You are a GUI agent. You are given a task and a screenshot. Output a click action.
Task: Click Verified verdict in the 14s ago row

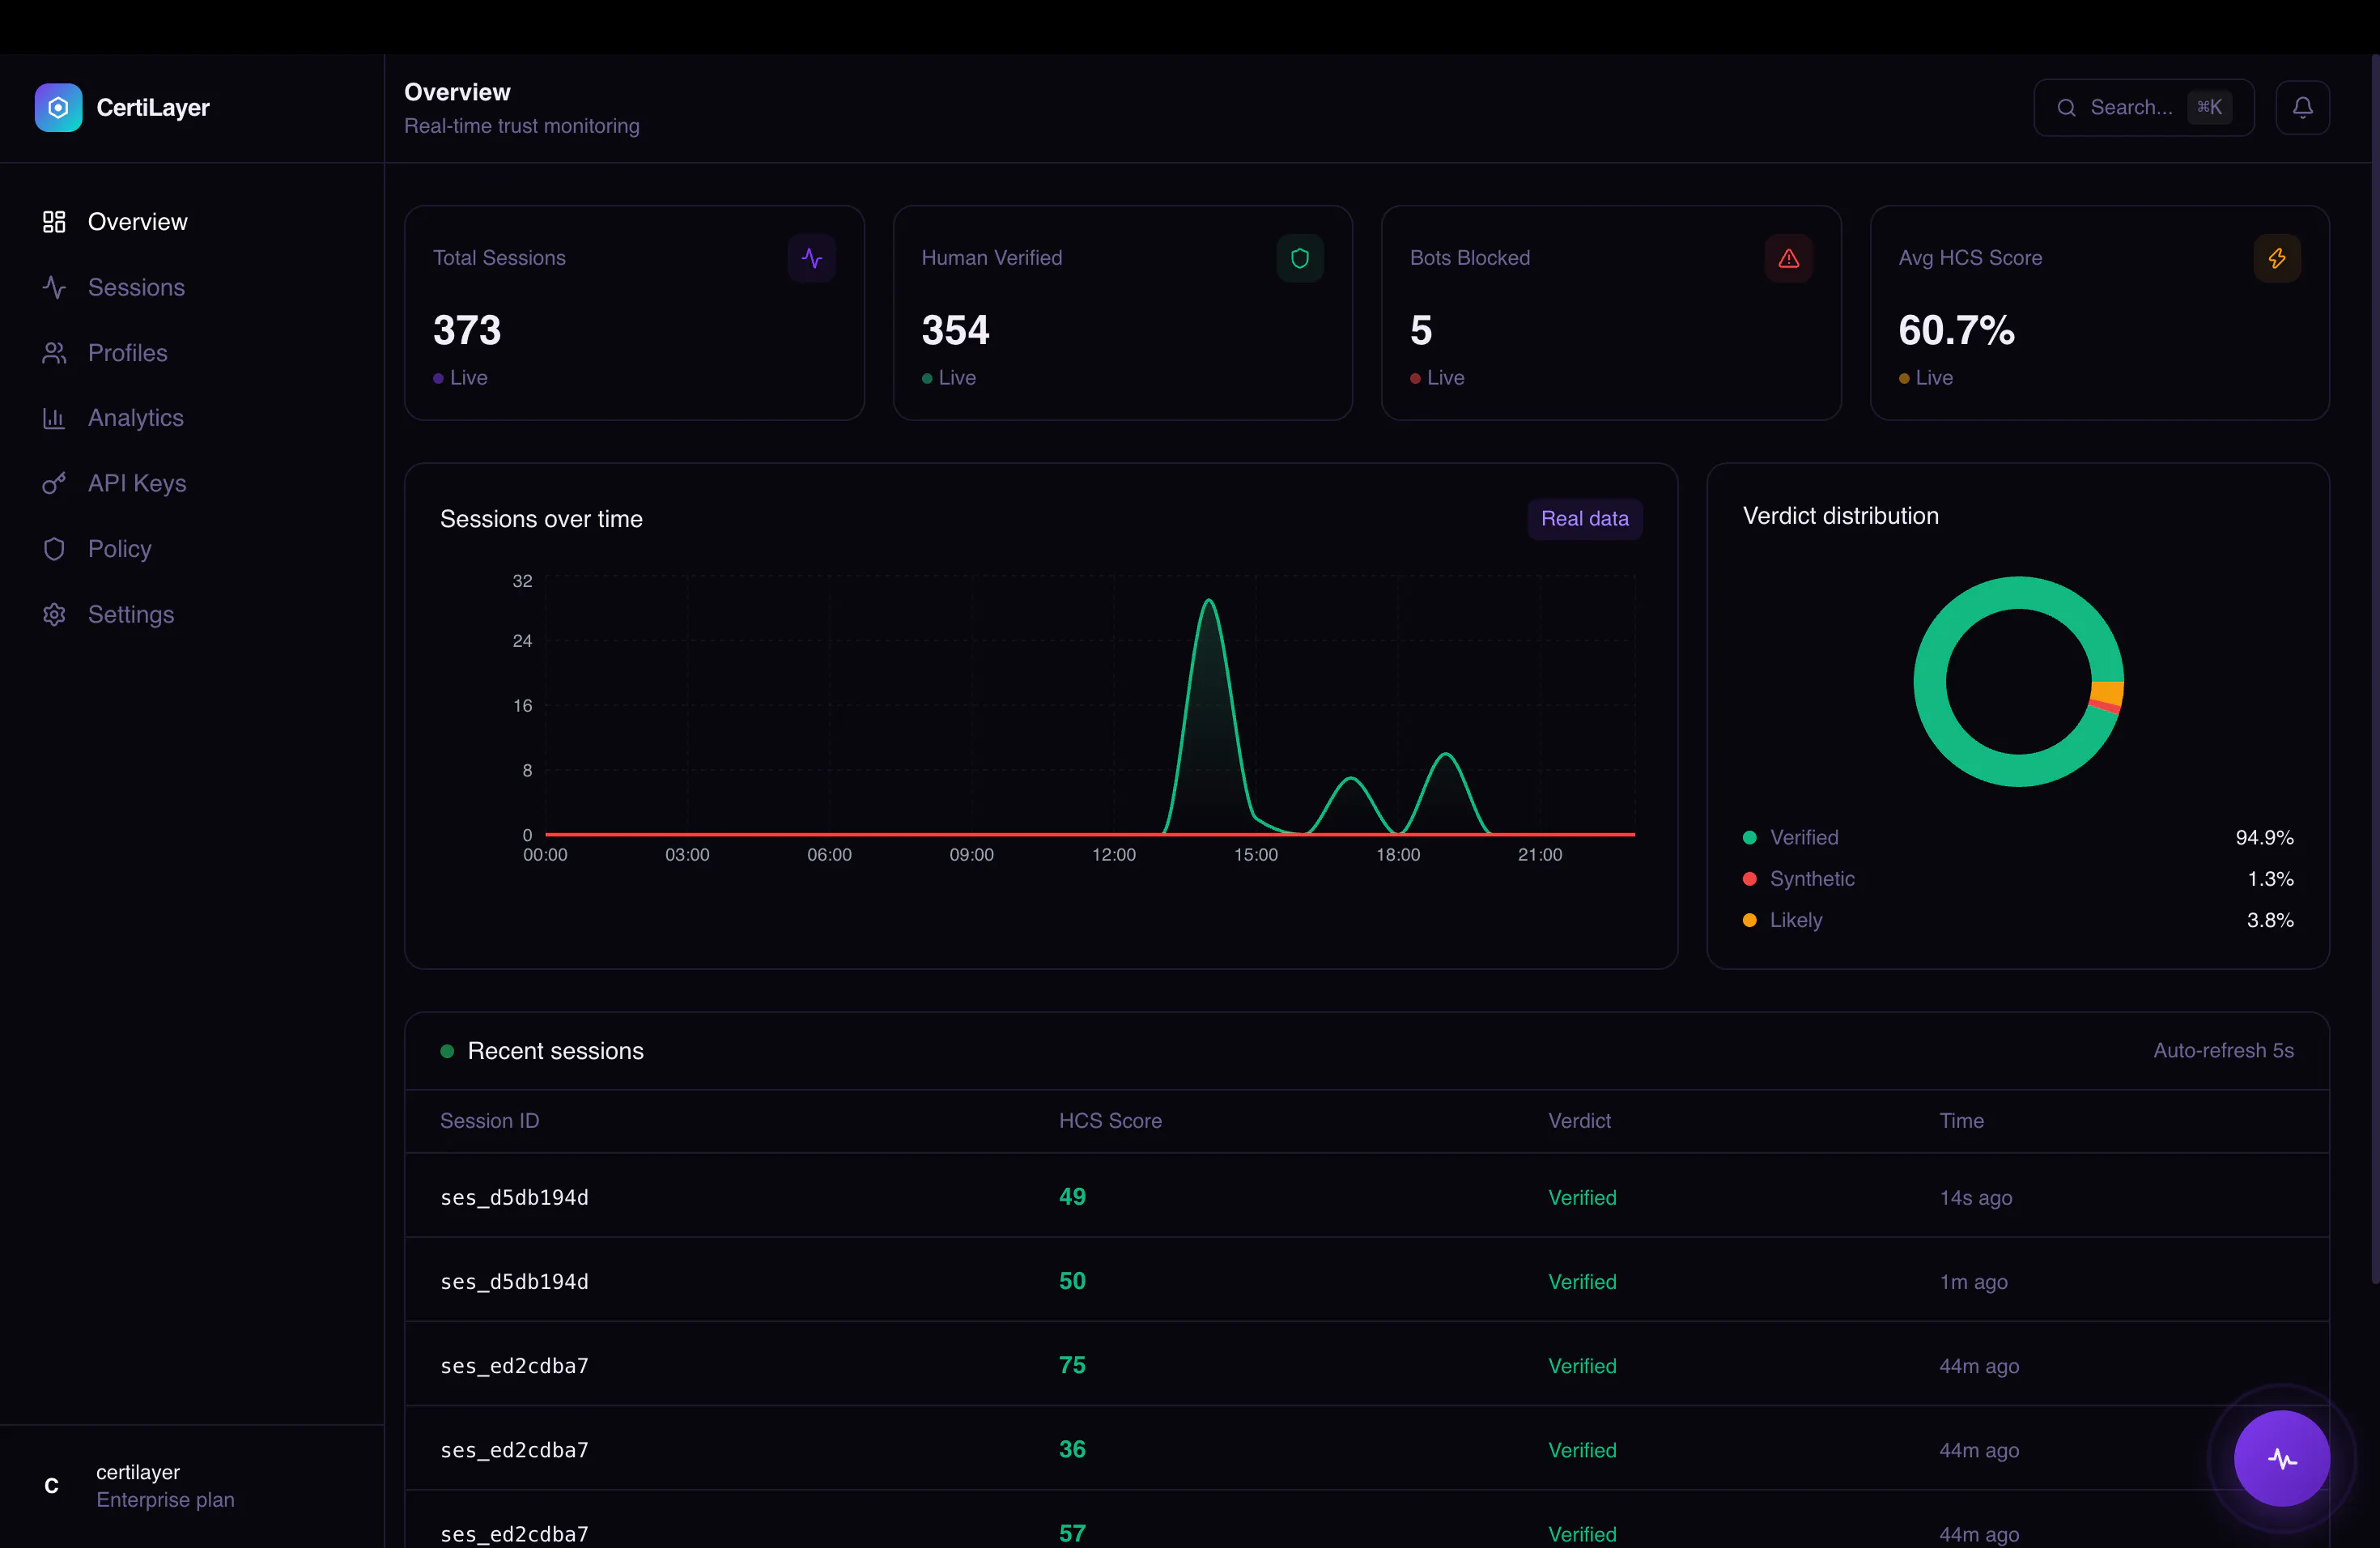click(x=1582, y=1198)
